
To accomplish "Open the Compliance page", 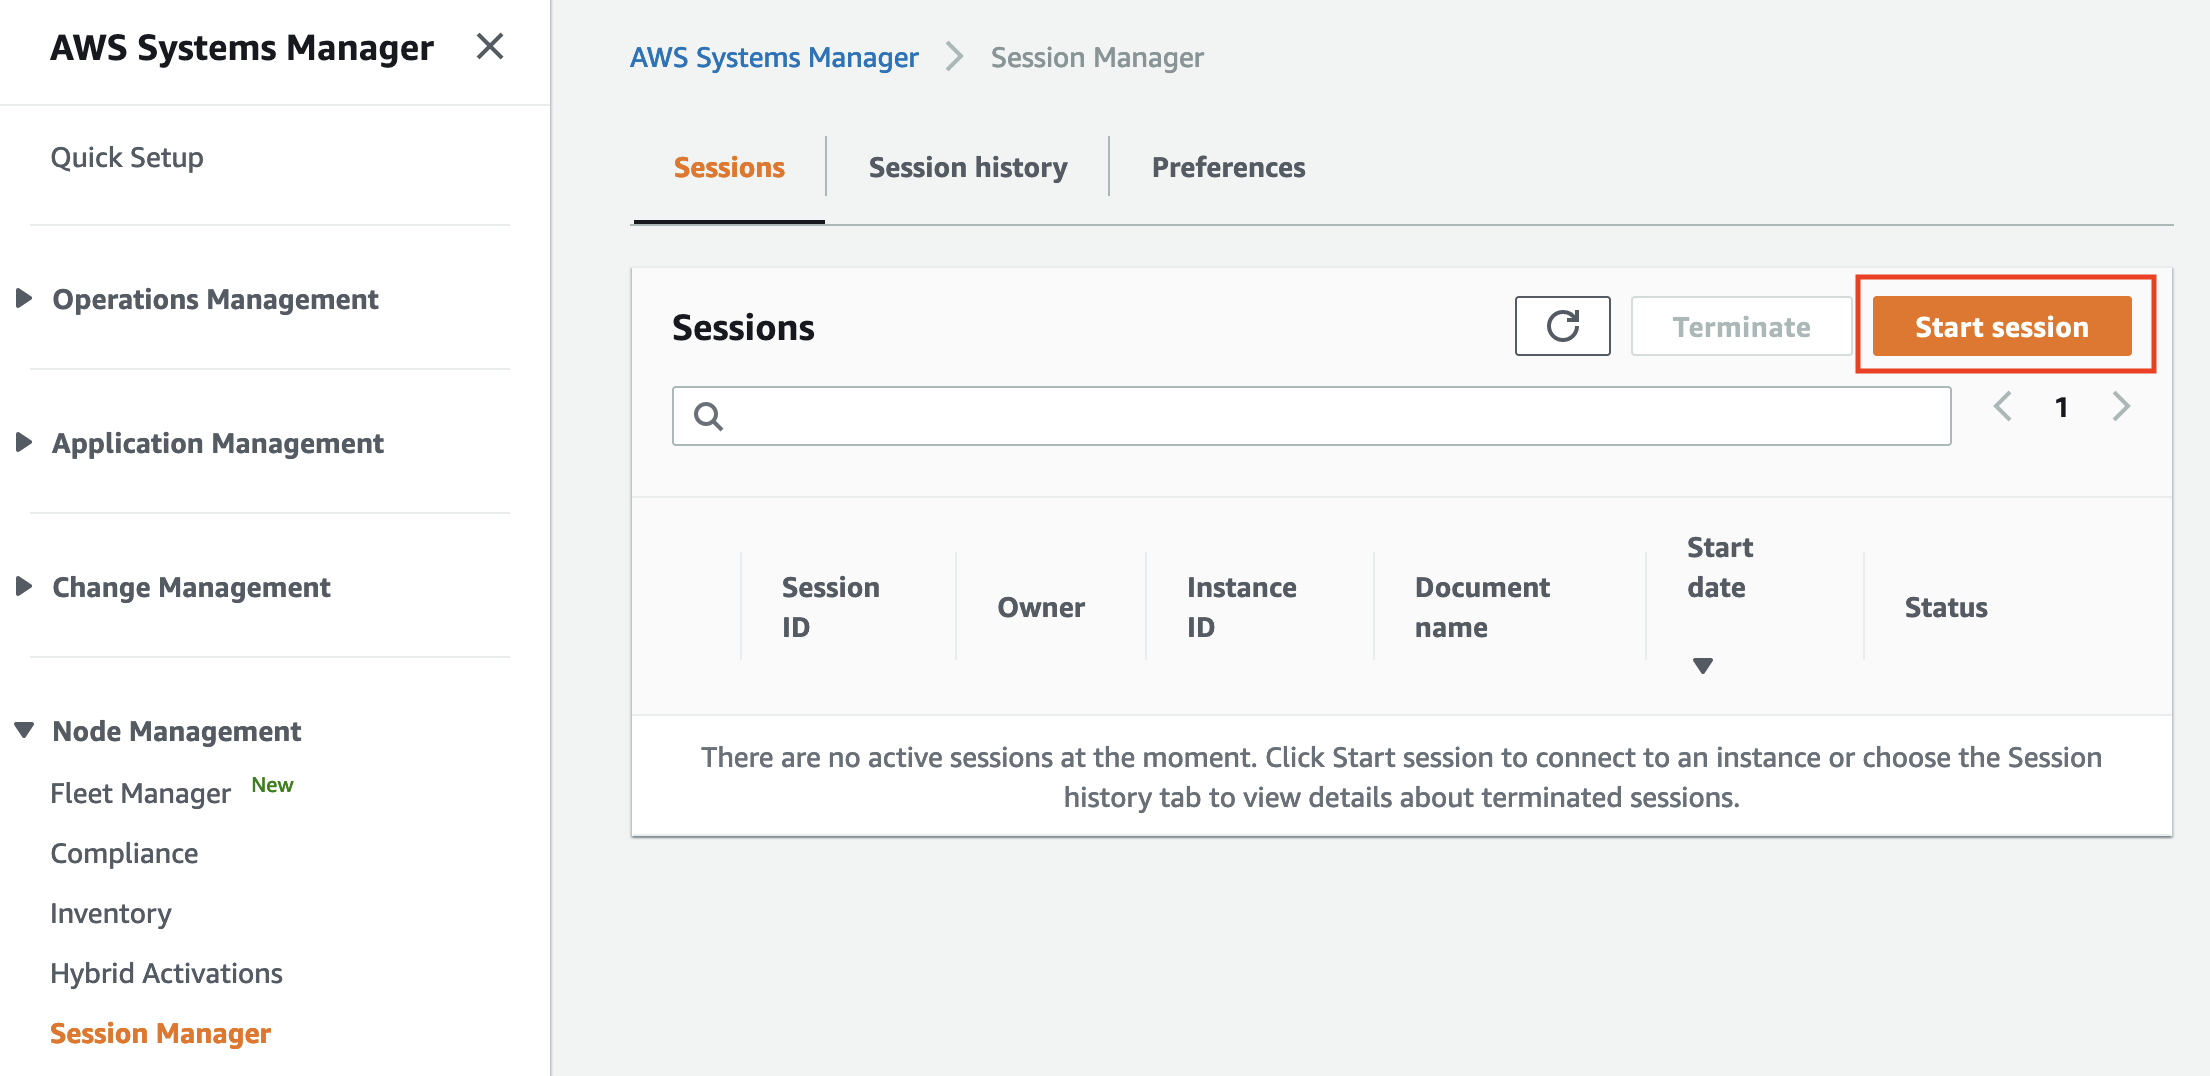I will (x=123, y=853).
